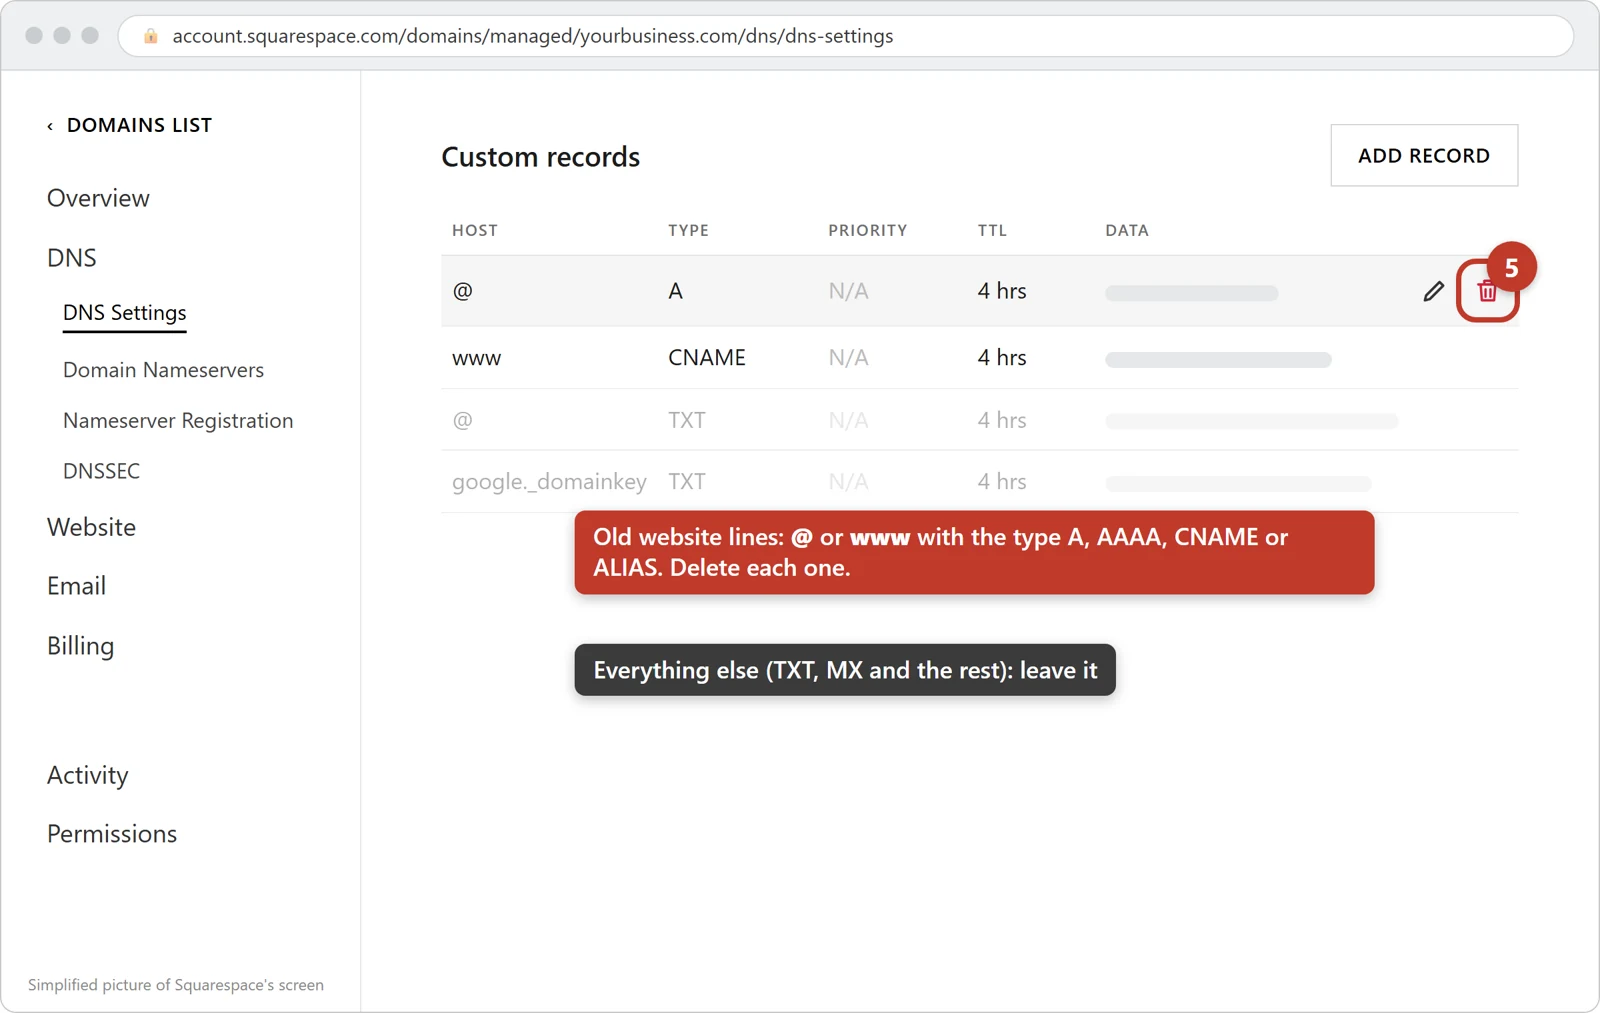The height and width of the screenshot is (1013, 1600).
Task: Click the lock icon in address bar
Action: click(x=151, y=36)
